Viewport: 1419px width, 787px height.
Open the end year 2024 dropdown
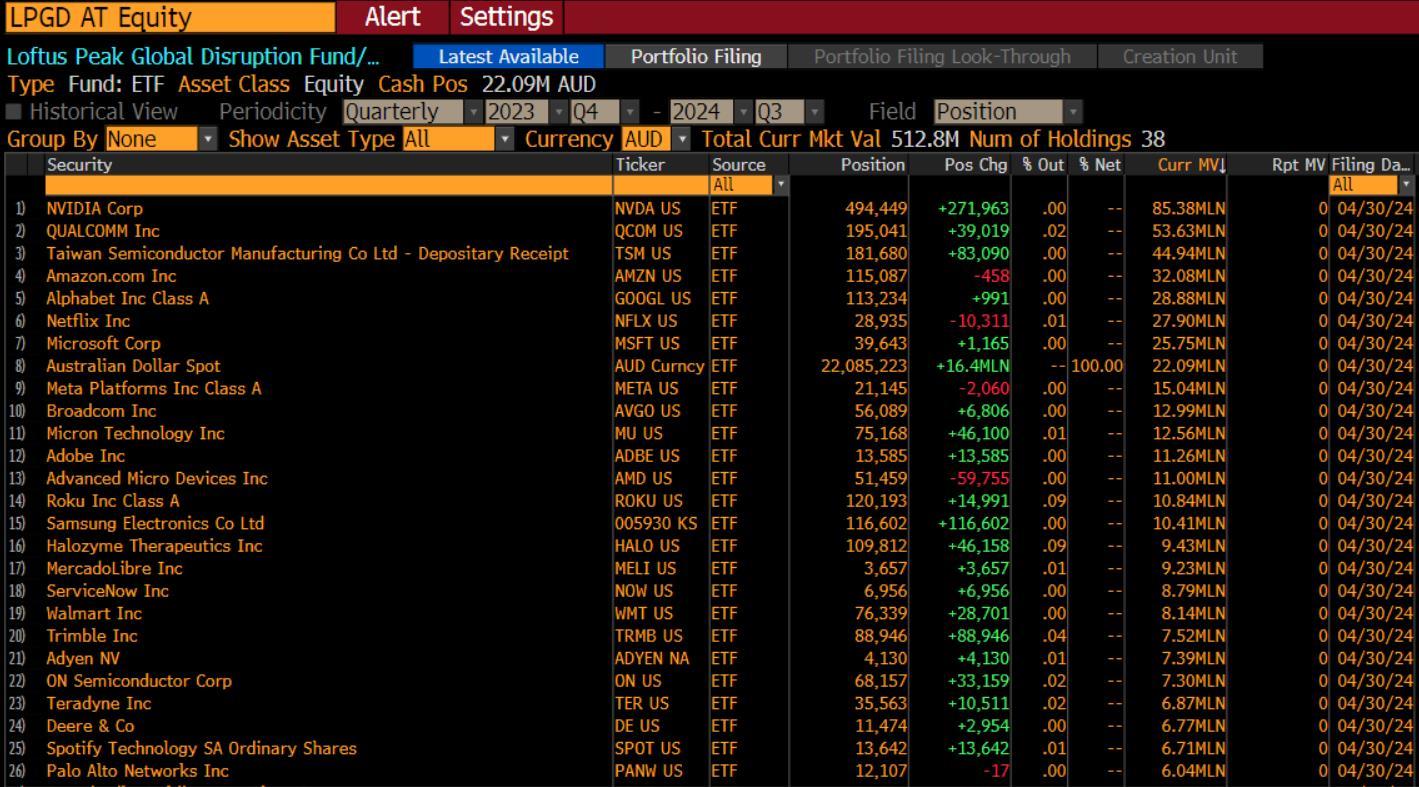709,112
